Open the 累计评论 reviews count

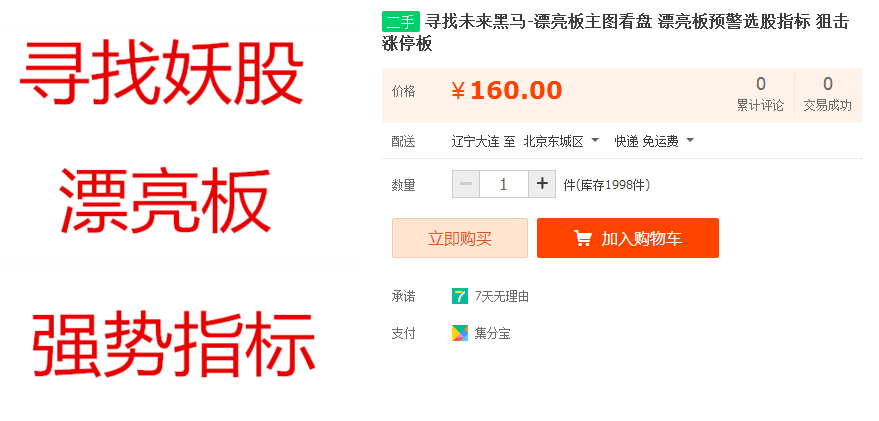(760, 95)
